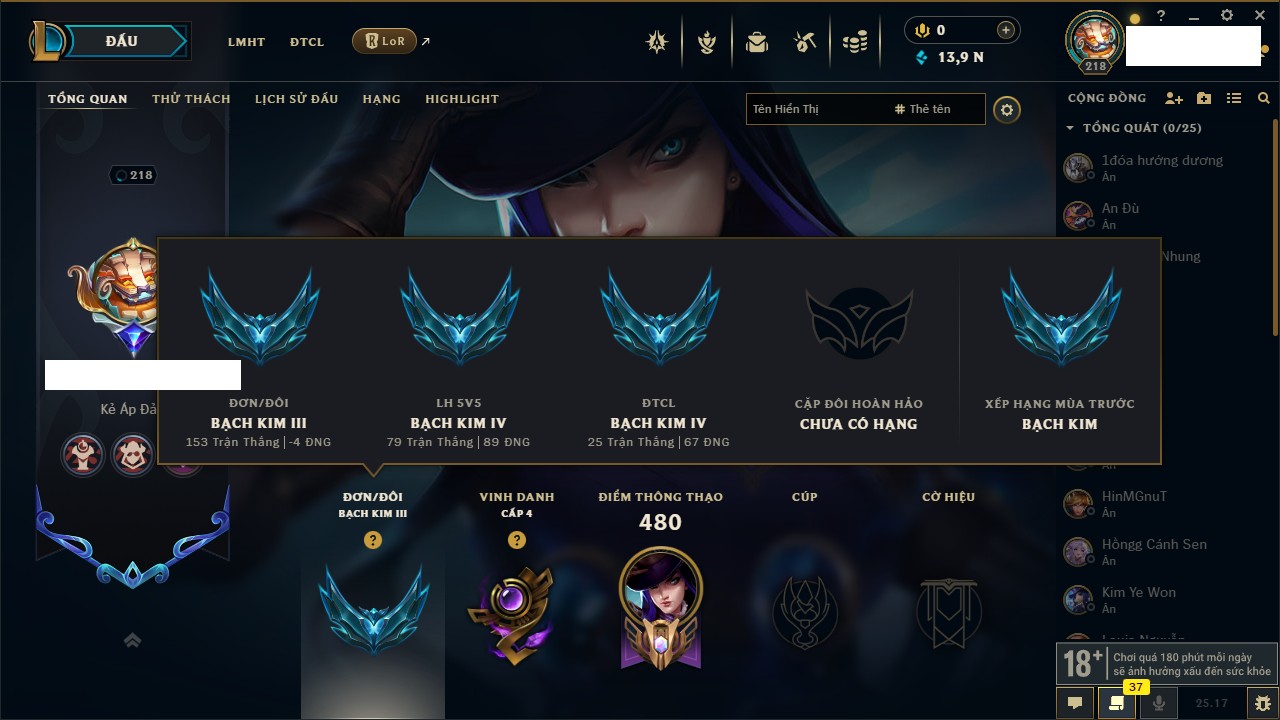Open the Loot crafting hammer icon
This screenshot has width=1280, height=720.
click(805, 42)
